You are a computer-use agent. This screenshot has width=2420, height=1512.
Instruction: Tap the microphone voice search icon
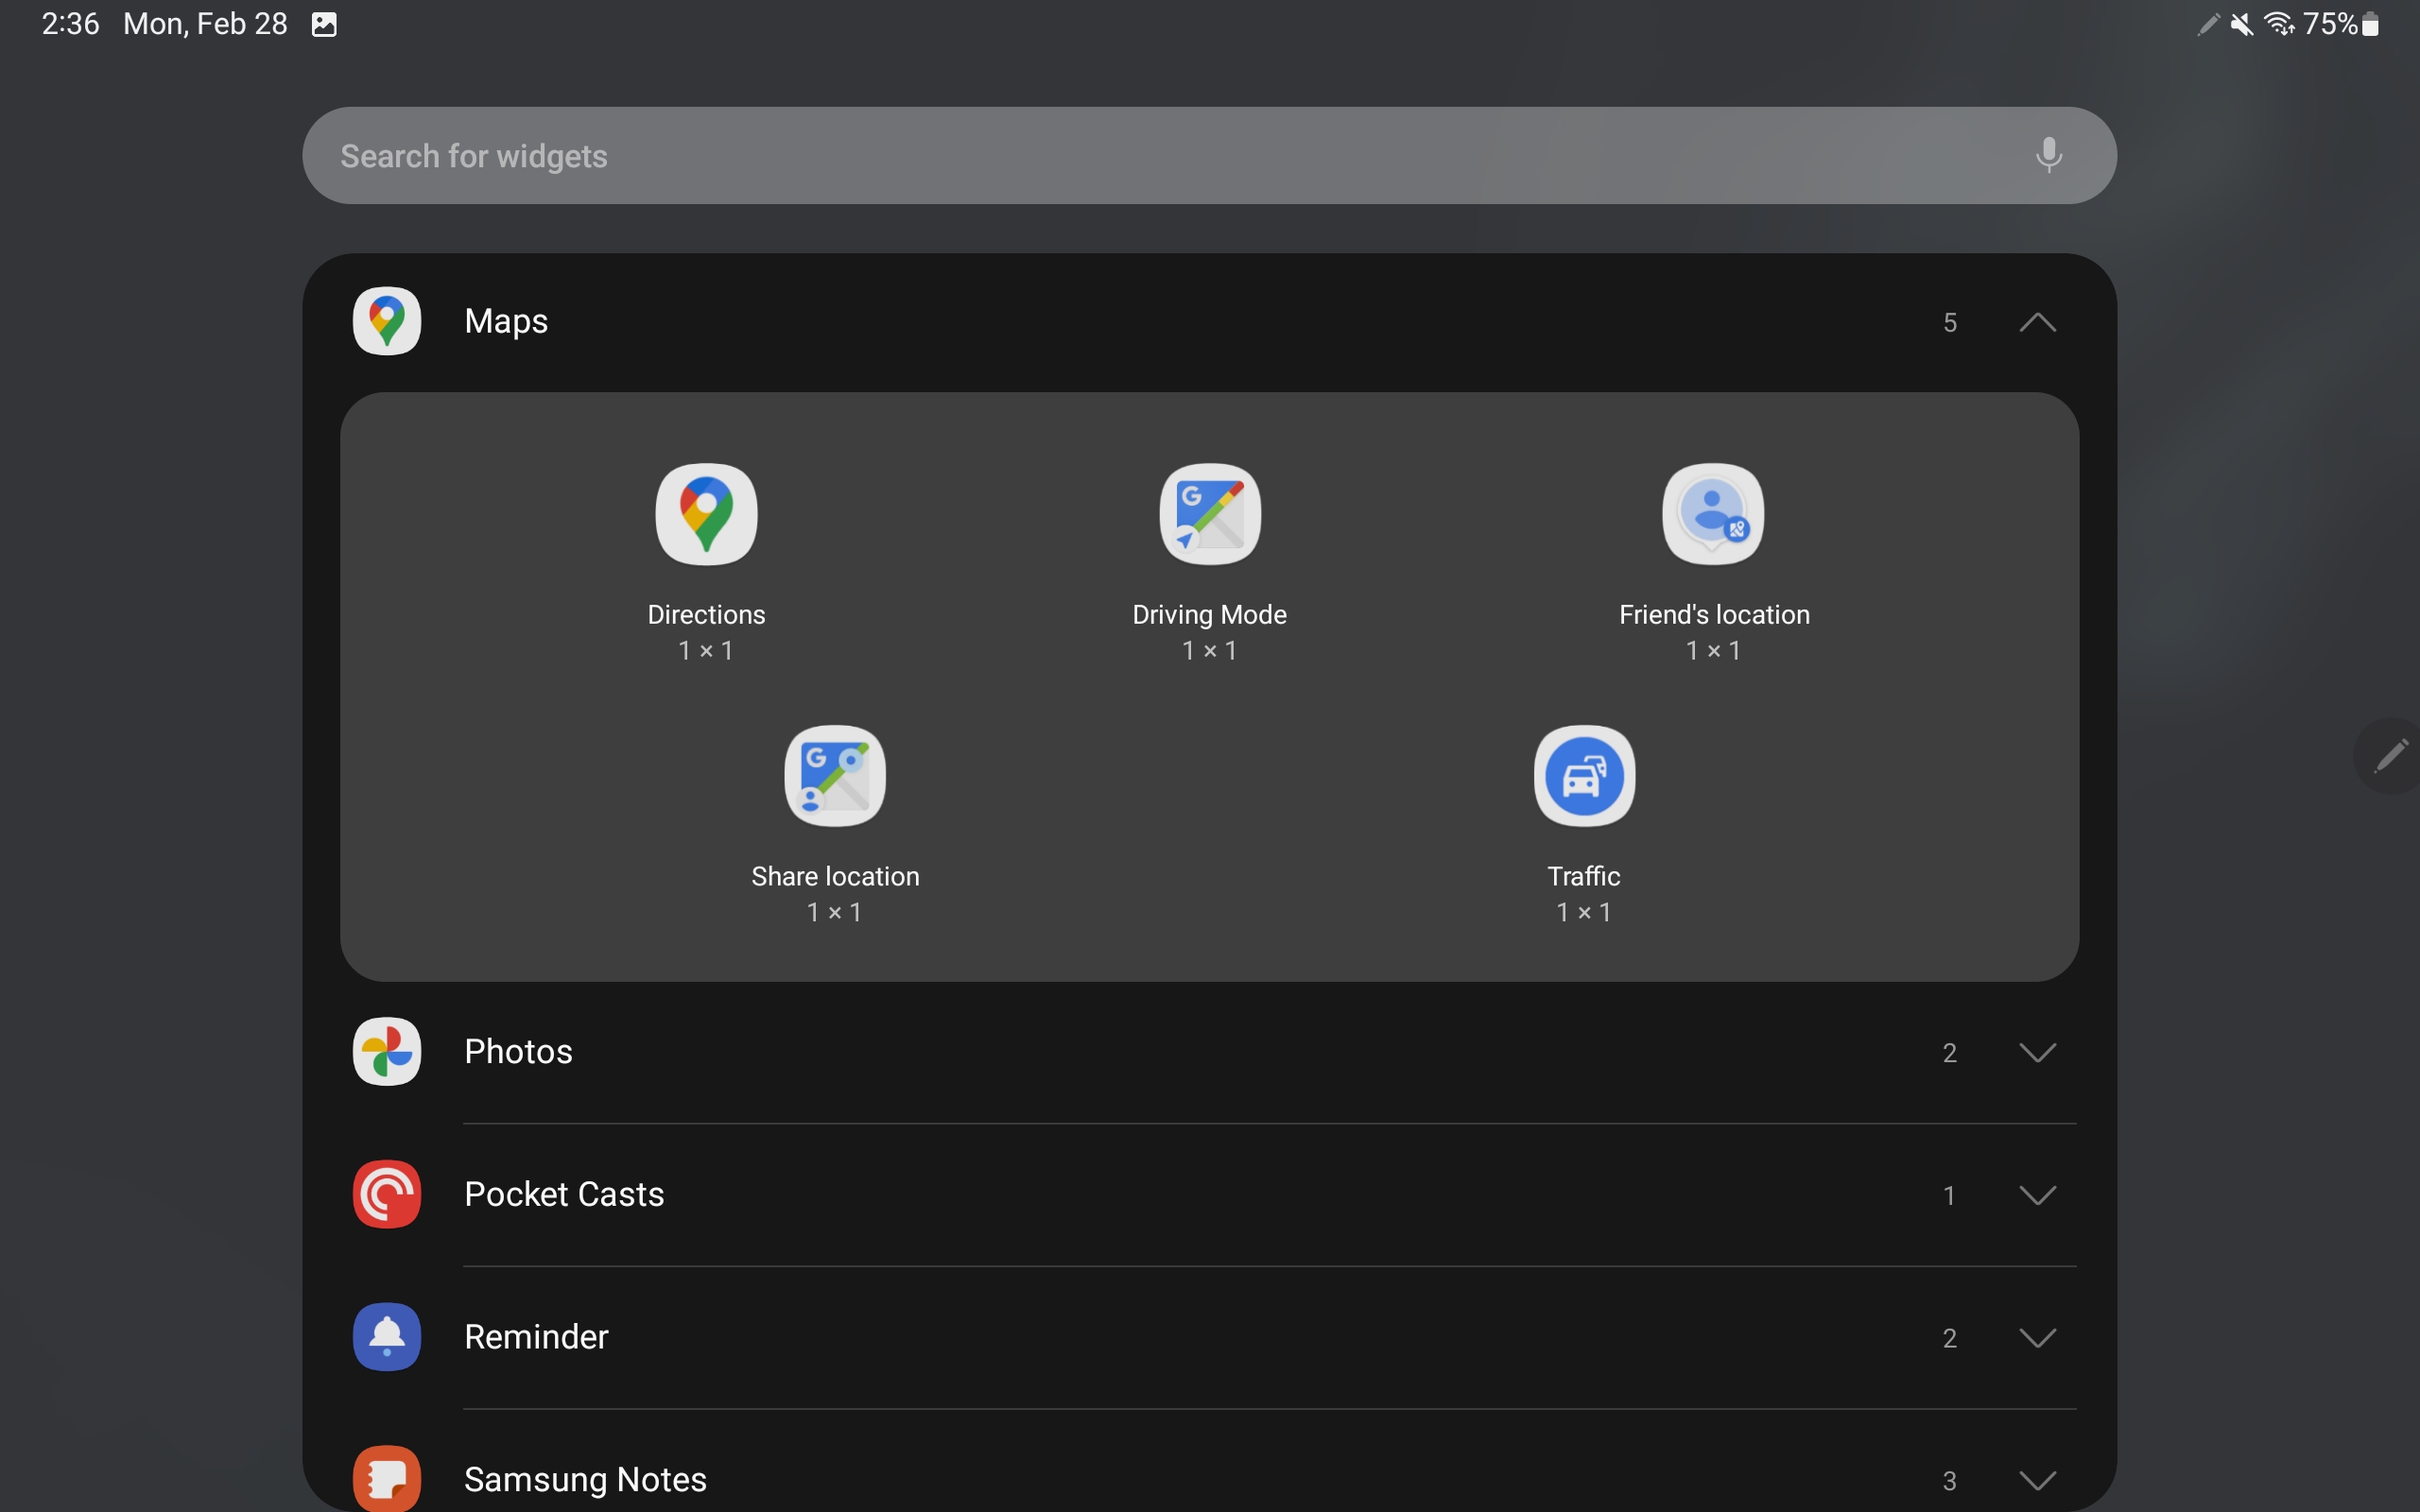[2048, 155]
